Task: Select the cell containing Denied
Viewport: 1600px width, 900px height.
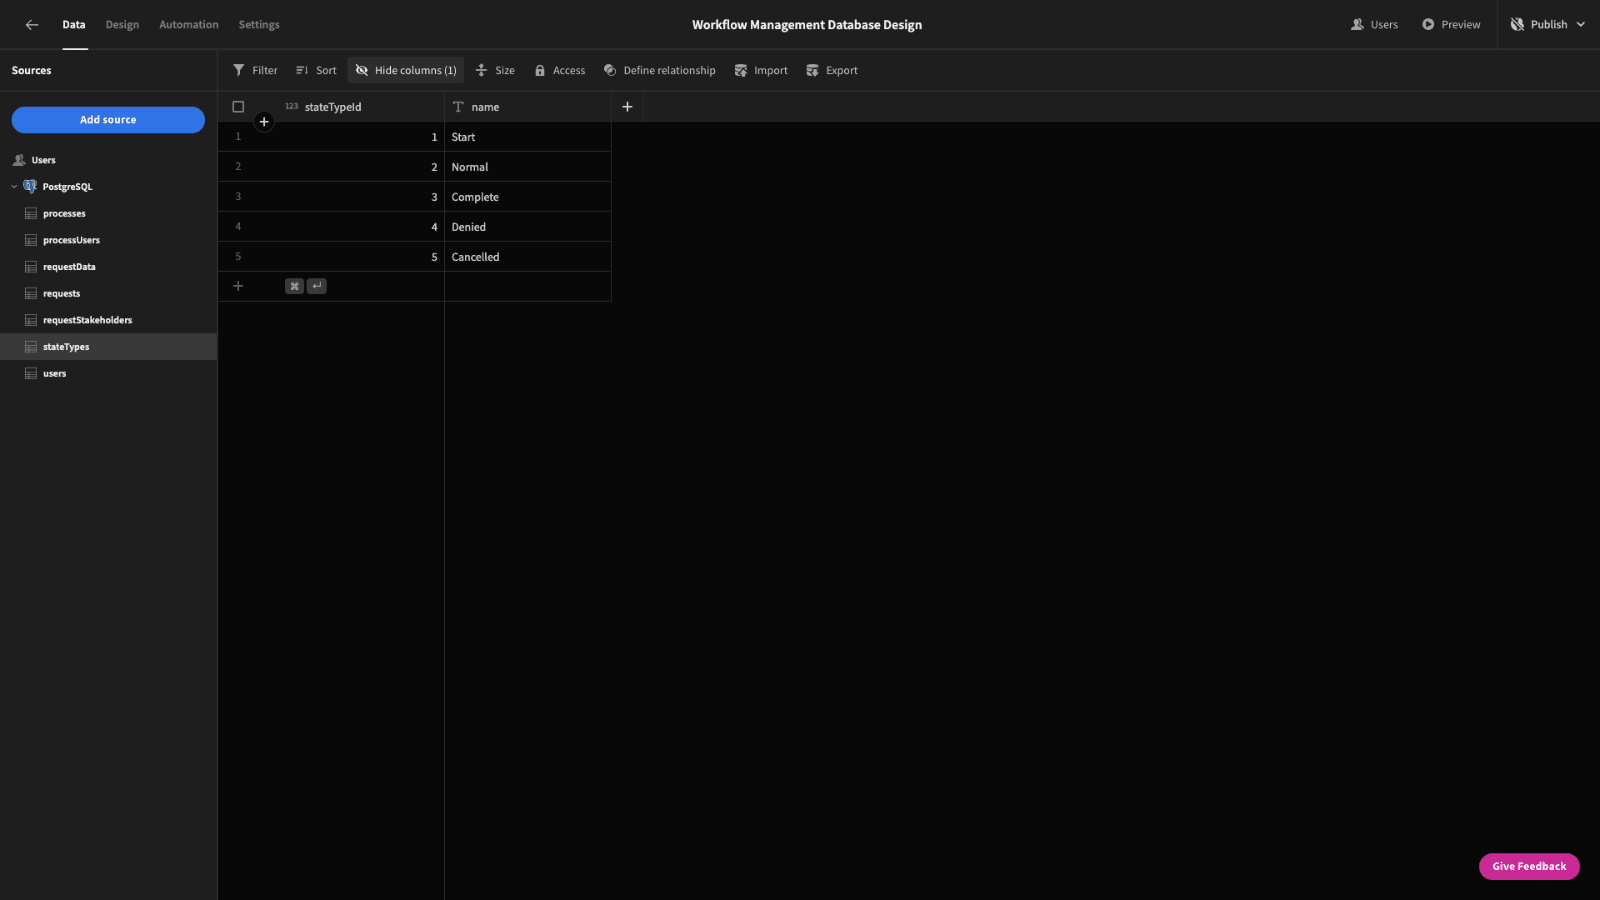Action: tap(528, 227)
